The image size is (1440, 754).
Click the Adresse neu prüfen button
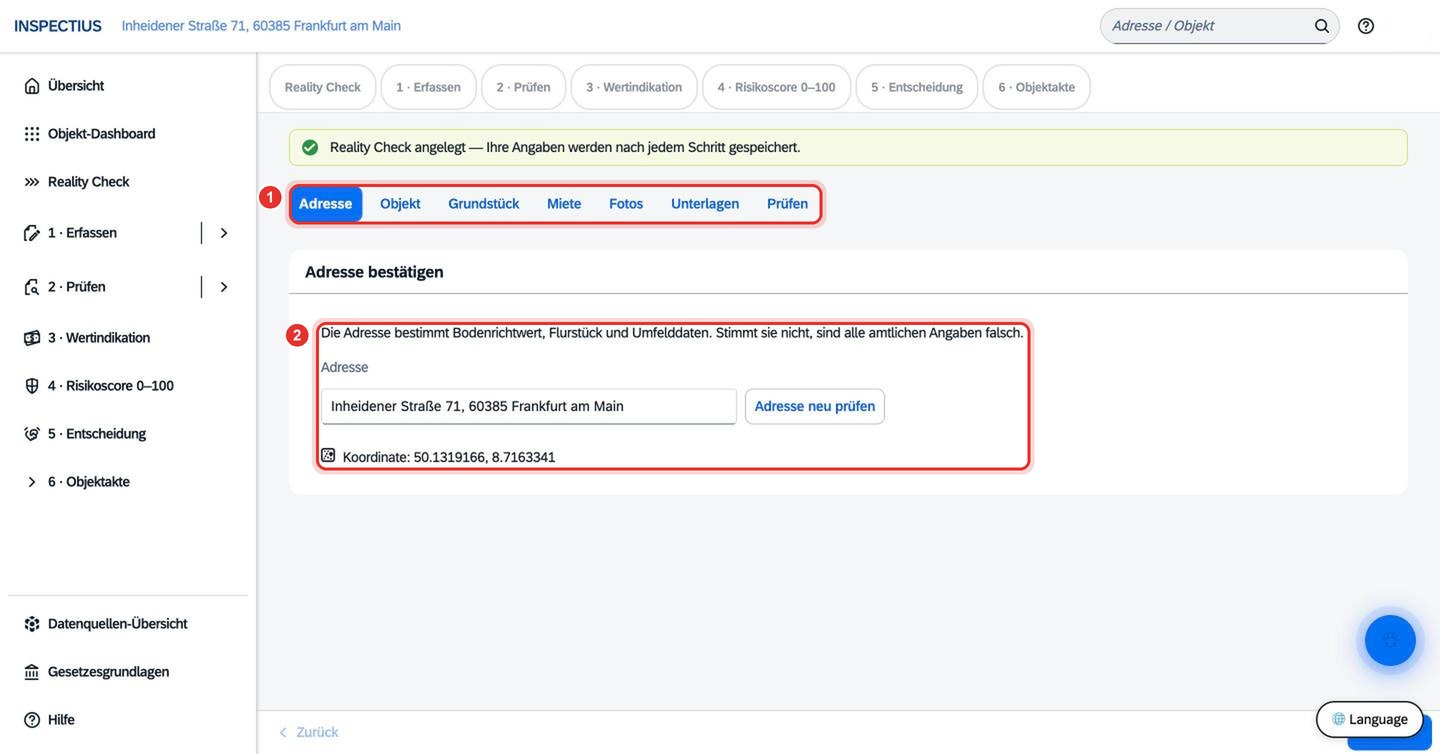coord(815,406)
